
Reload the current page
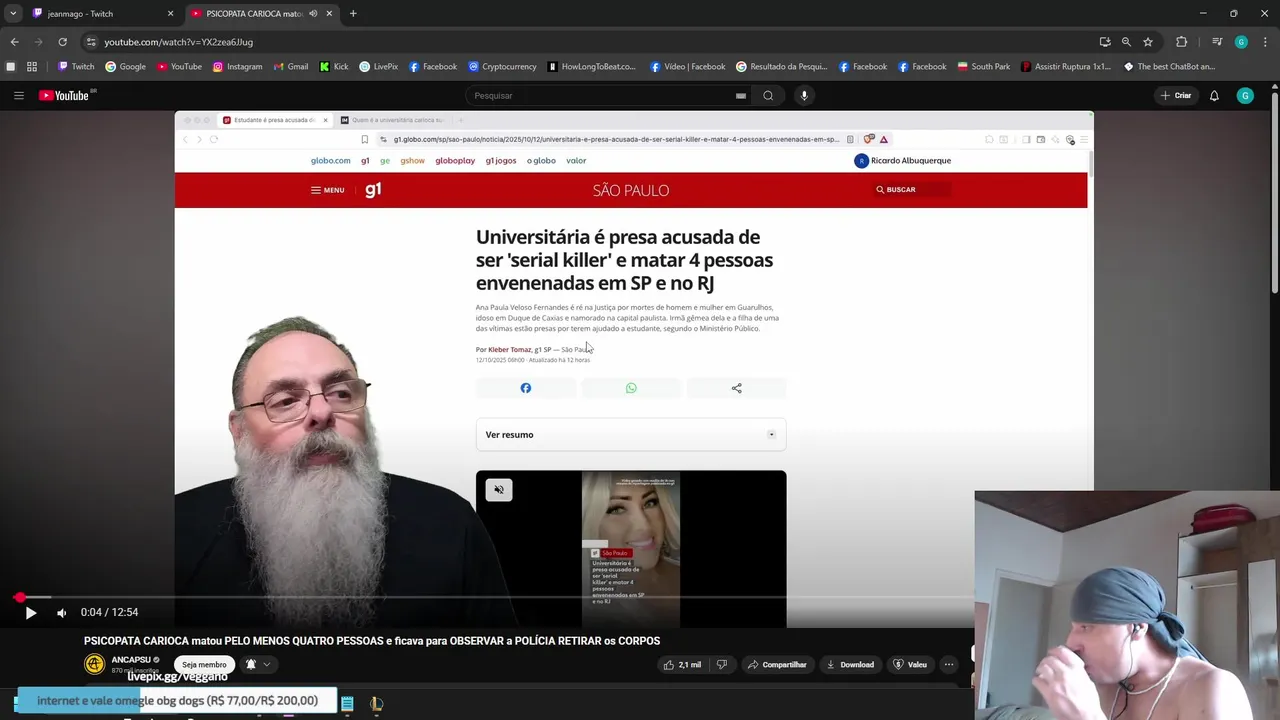pos(62,42)
